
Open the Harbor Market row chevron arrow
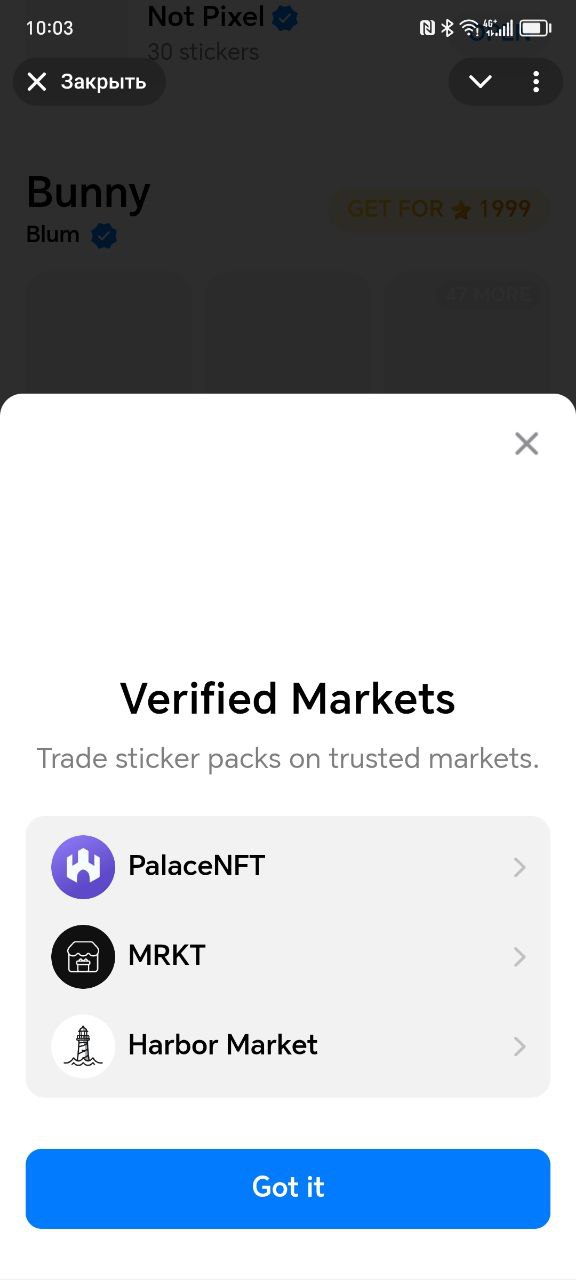519,1046
